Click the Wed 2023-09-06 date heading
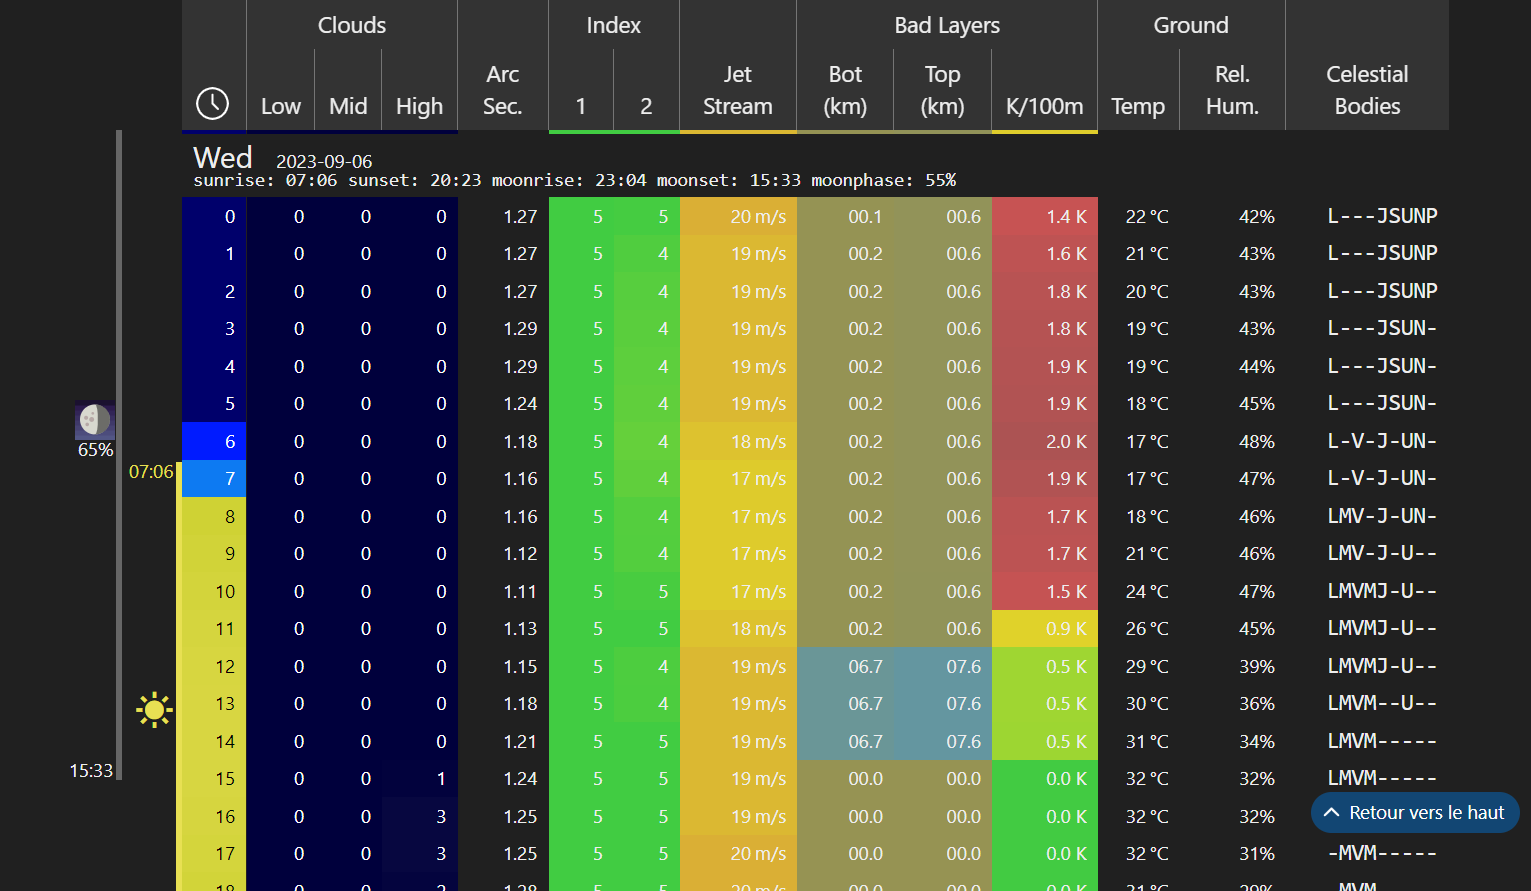The height and width of the screenshot is (891, 1531). point(282,159)
